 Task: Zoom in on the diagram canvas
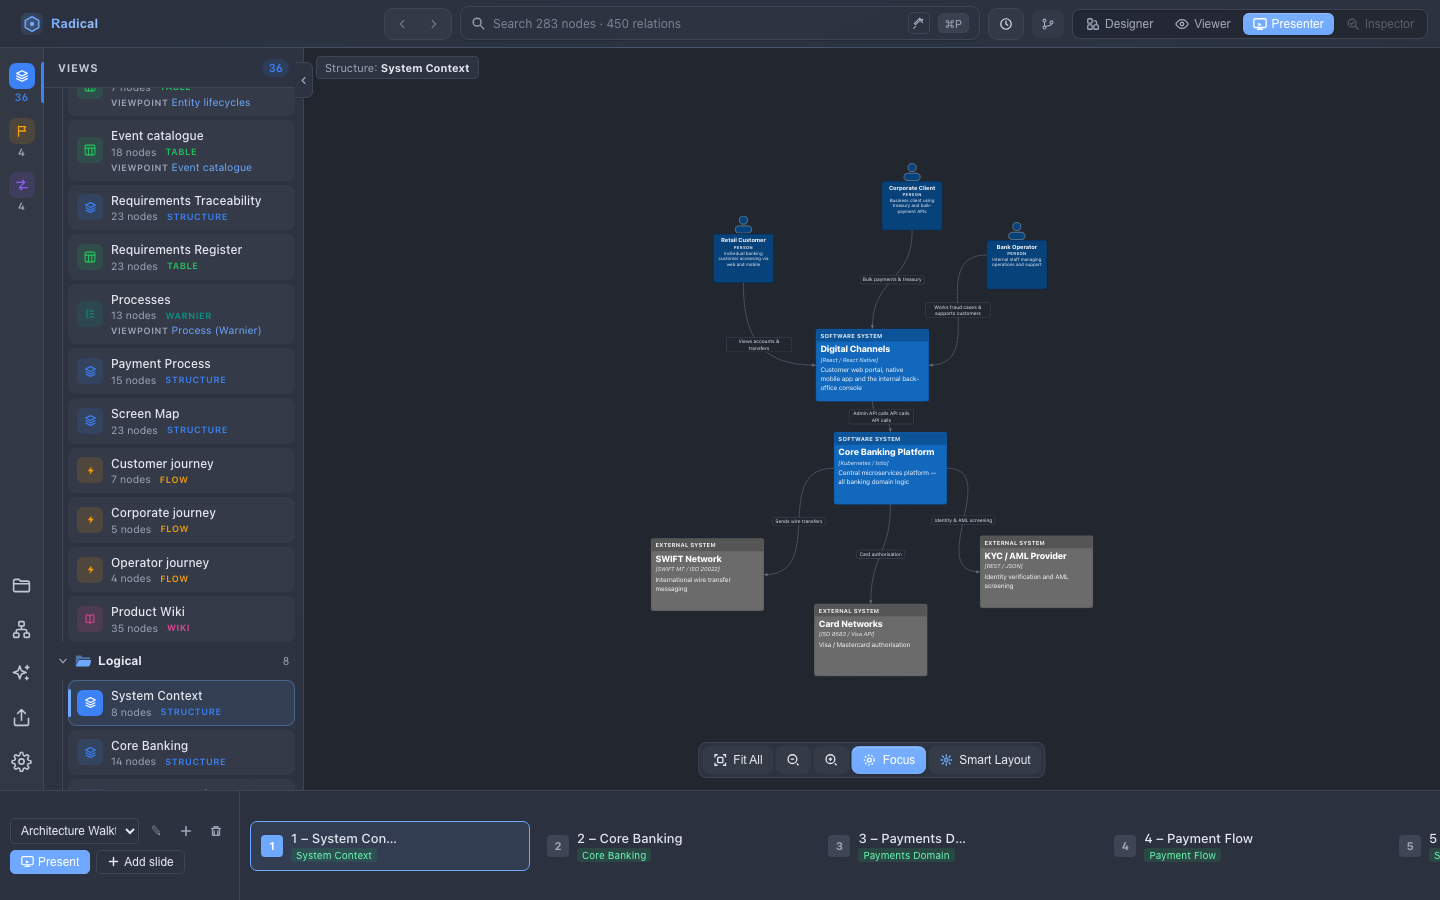coord(831,760)
